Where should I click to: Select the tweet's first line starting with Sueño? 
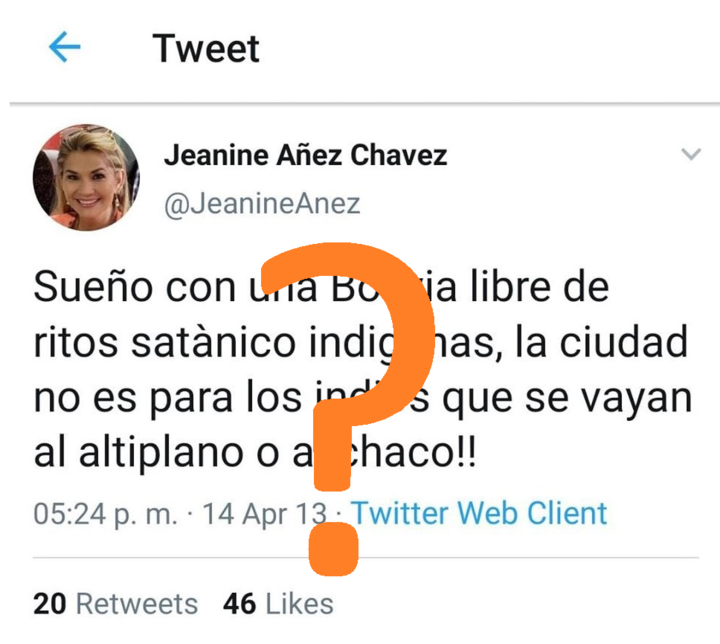(x=321, y=288)
